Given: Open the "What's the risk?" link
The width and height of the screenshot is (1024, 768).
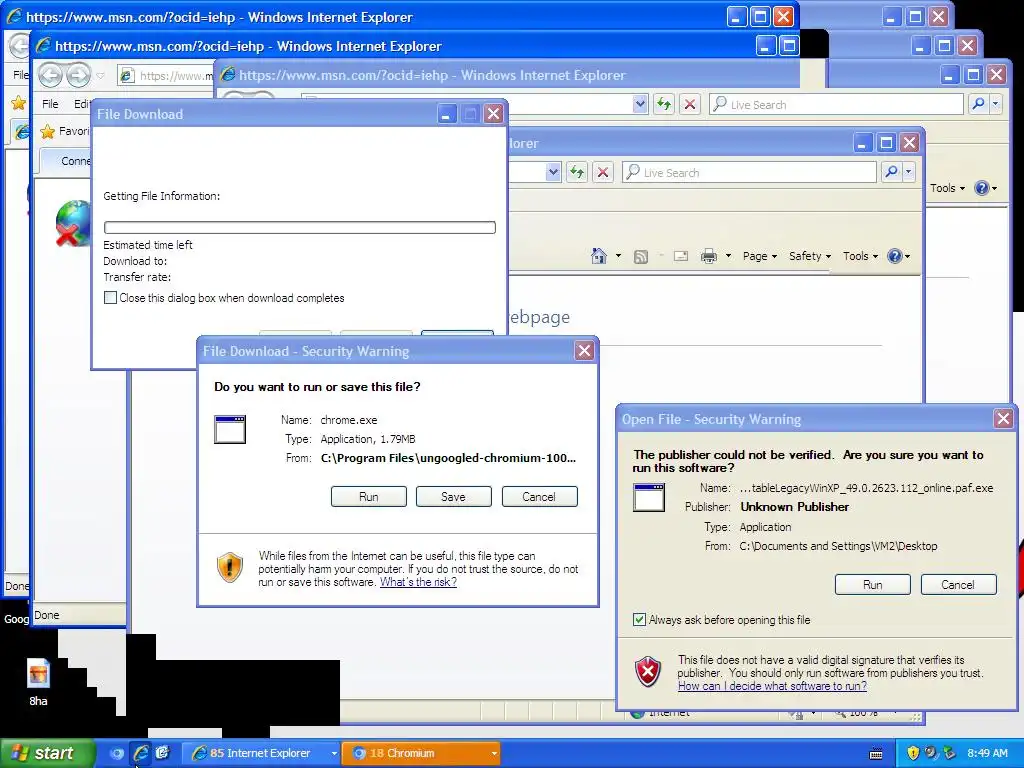Looking at the screenshot, I should [x=418, y=582].
